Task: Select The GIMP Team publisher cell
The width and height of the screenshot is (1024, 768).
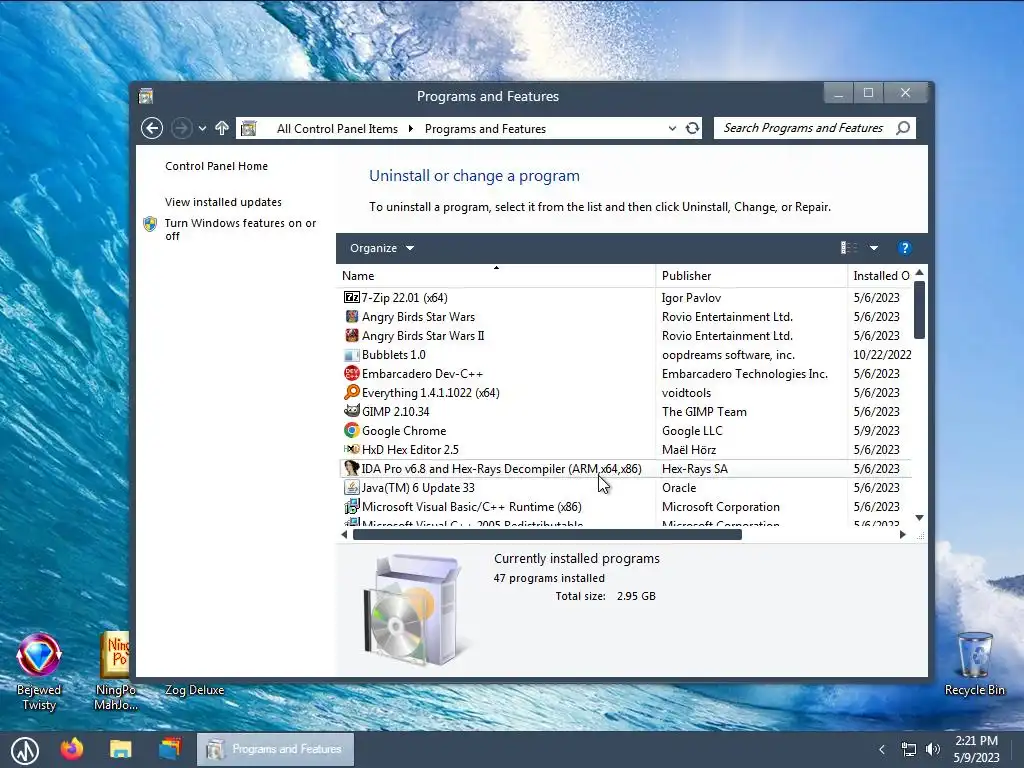Action: tap(704, 412)
